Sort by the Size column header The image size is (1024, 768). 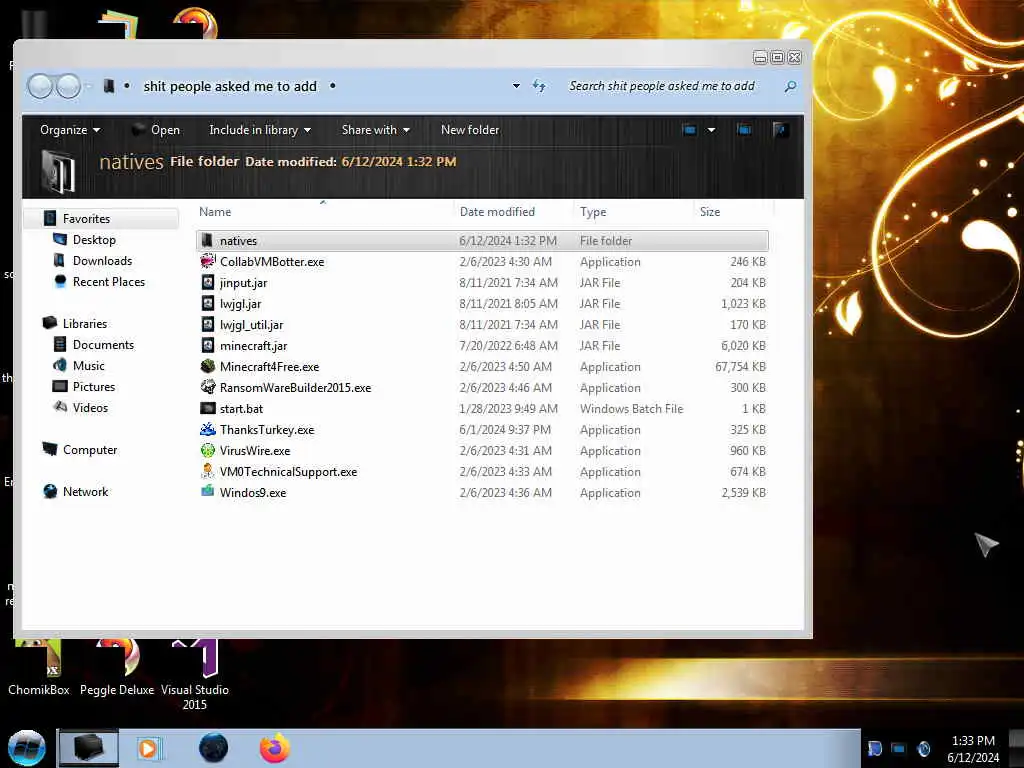[x=710, y=212]
